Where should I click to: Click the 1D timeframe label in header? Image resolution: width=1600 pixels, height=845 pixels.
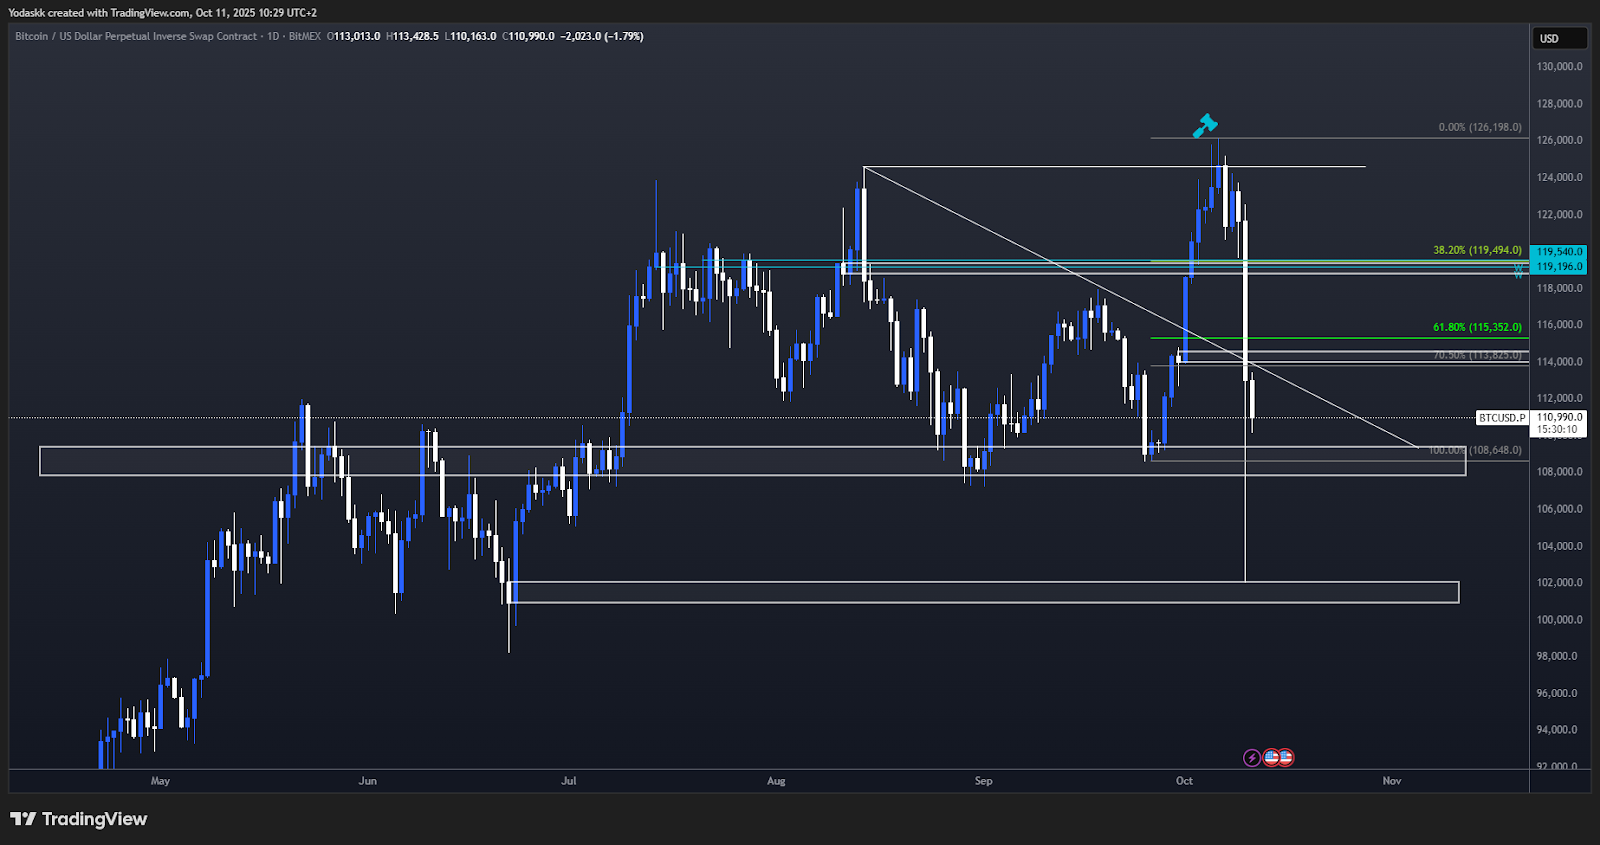pyautogui.click(x=273, y=36)
